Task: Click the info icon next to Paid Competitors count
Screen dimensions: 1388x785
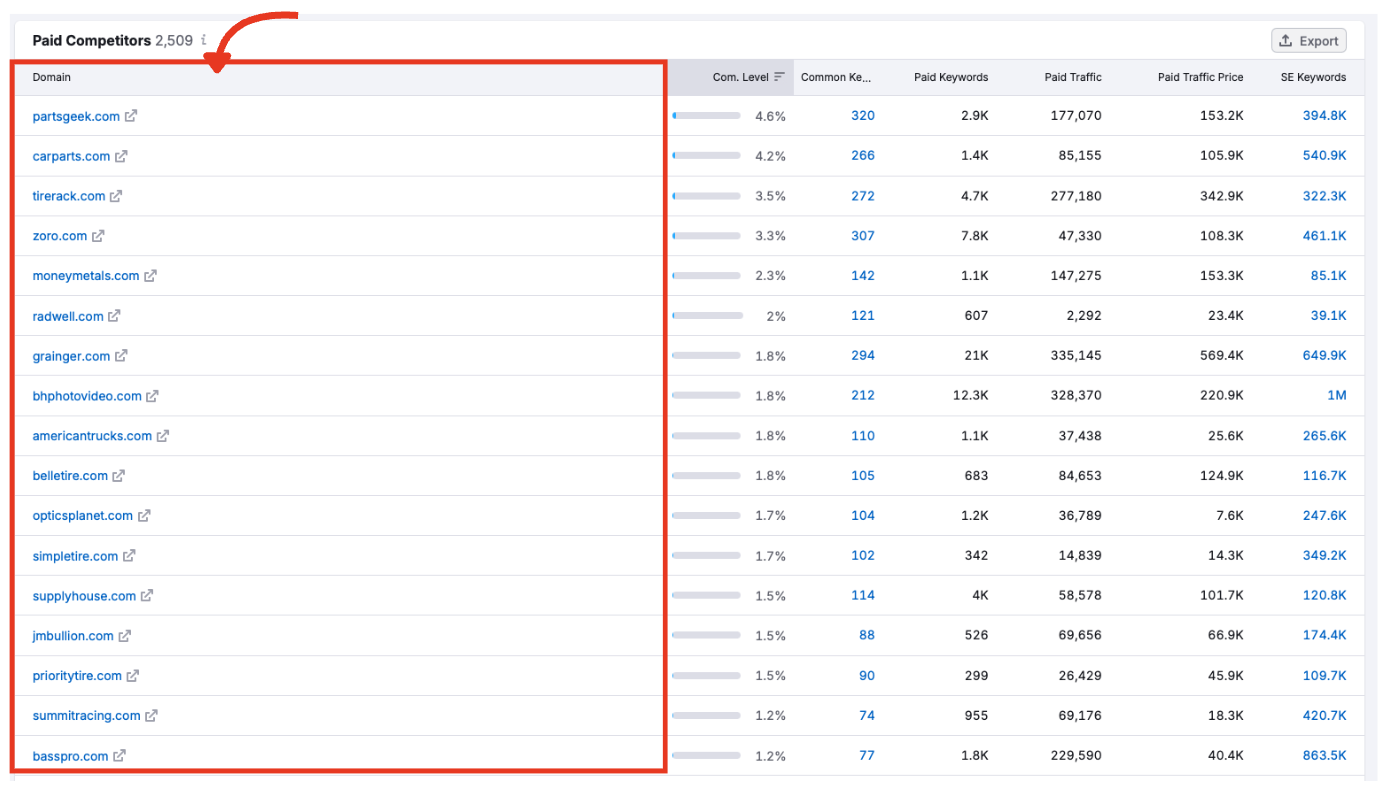Action: pos(204,41)
